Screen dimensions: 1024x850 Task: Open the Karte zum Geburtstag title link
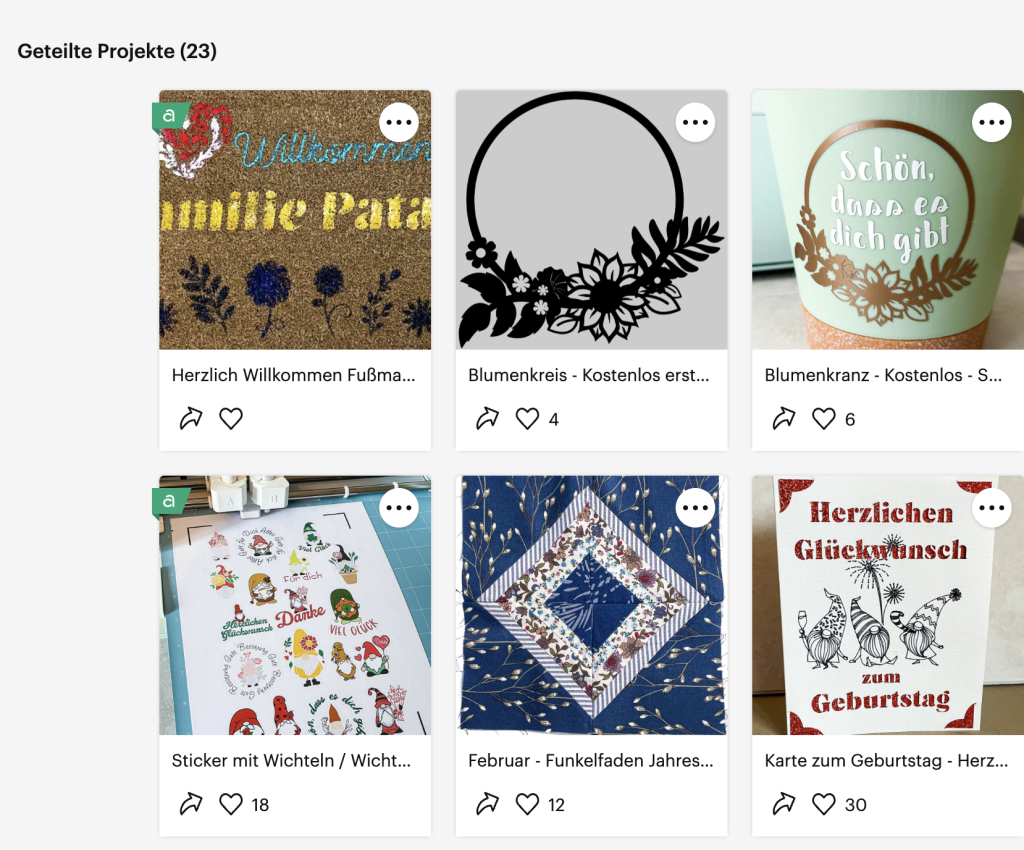coord(886,761)
